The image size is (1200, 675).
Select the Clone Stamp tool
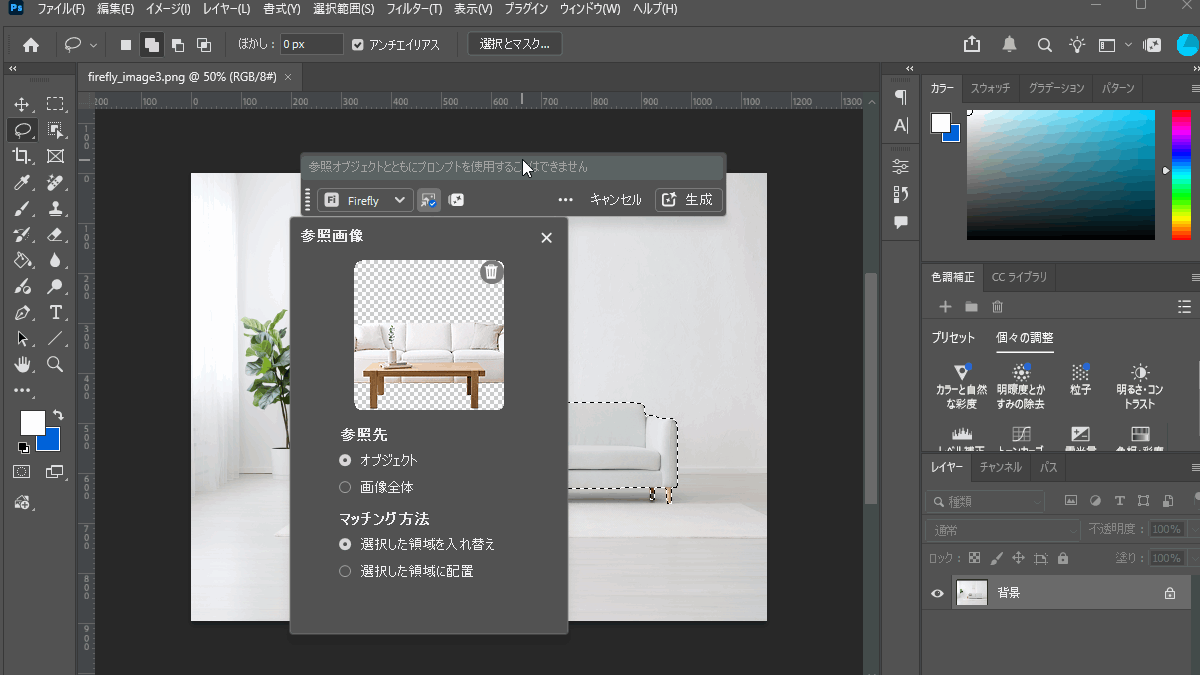click(55, 208)
